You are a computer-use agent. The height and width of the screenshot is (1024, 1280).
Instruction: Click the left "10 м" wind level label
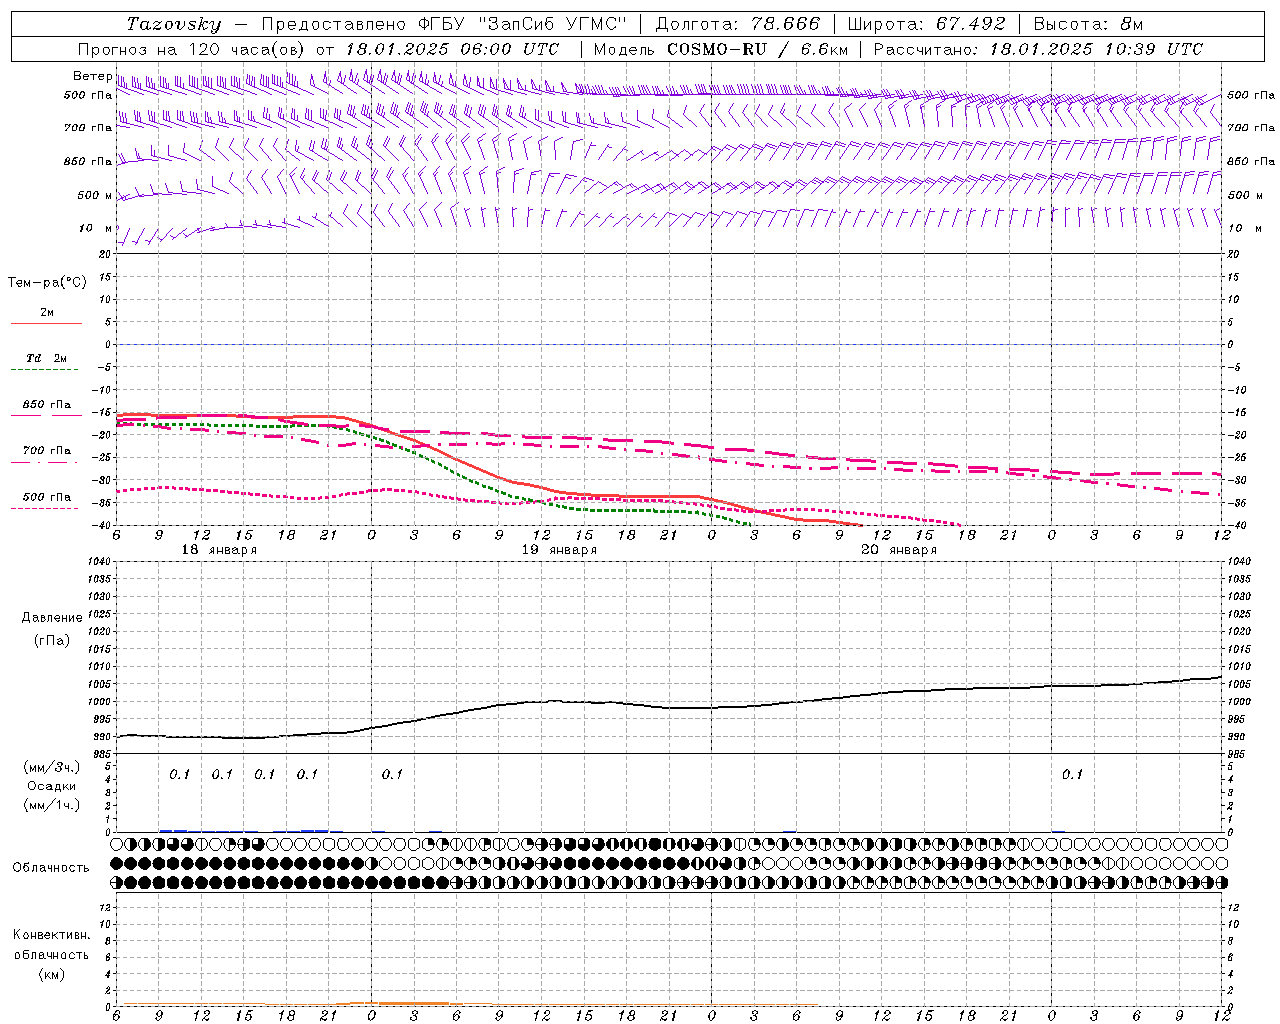[x=96, y=228]
